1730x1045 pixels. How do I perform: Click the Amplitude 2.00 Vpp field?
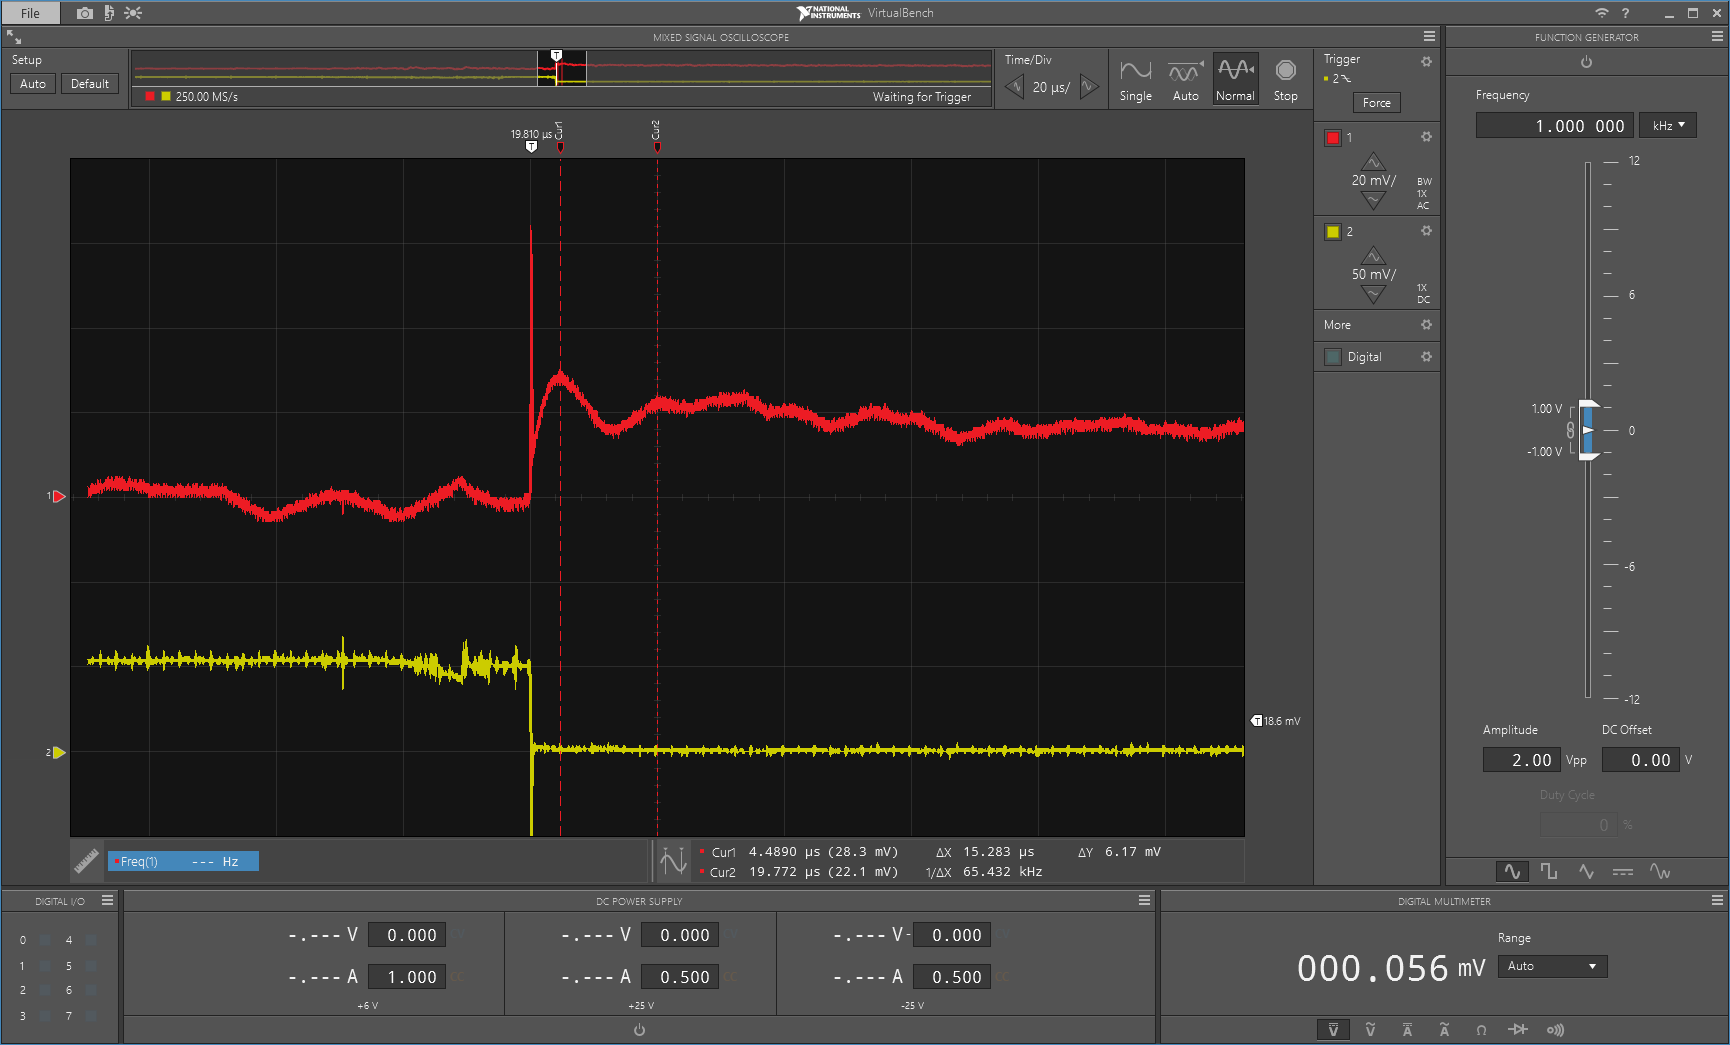1521,760
